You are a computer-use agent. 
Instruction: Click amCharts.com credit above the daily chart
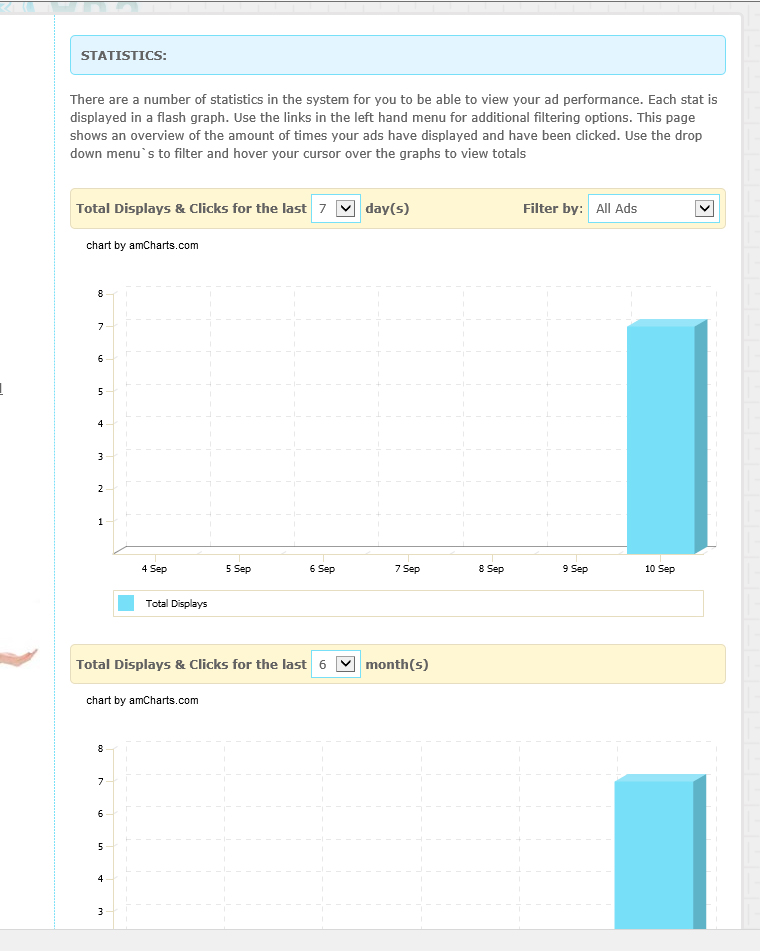click(x=142, y=245)
